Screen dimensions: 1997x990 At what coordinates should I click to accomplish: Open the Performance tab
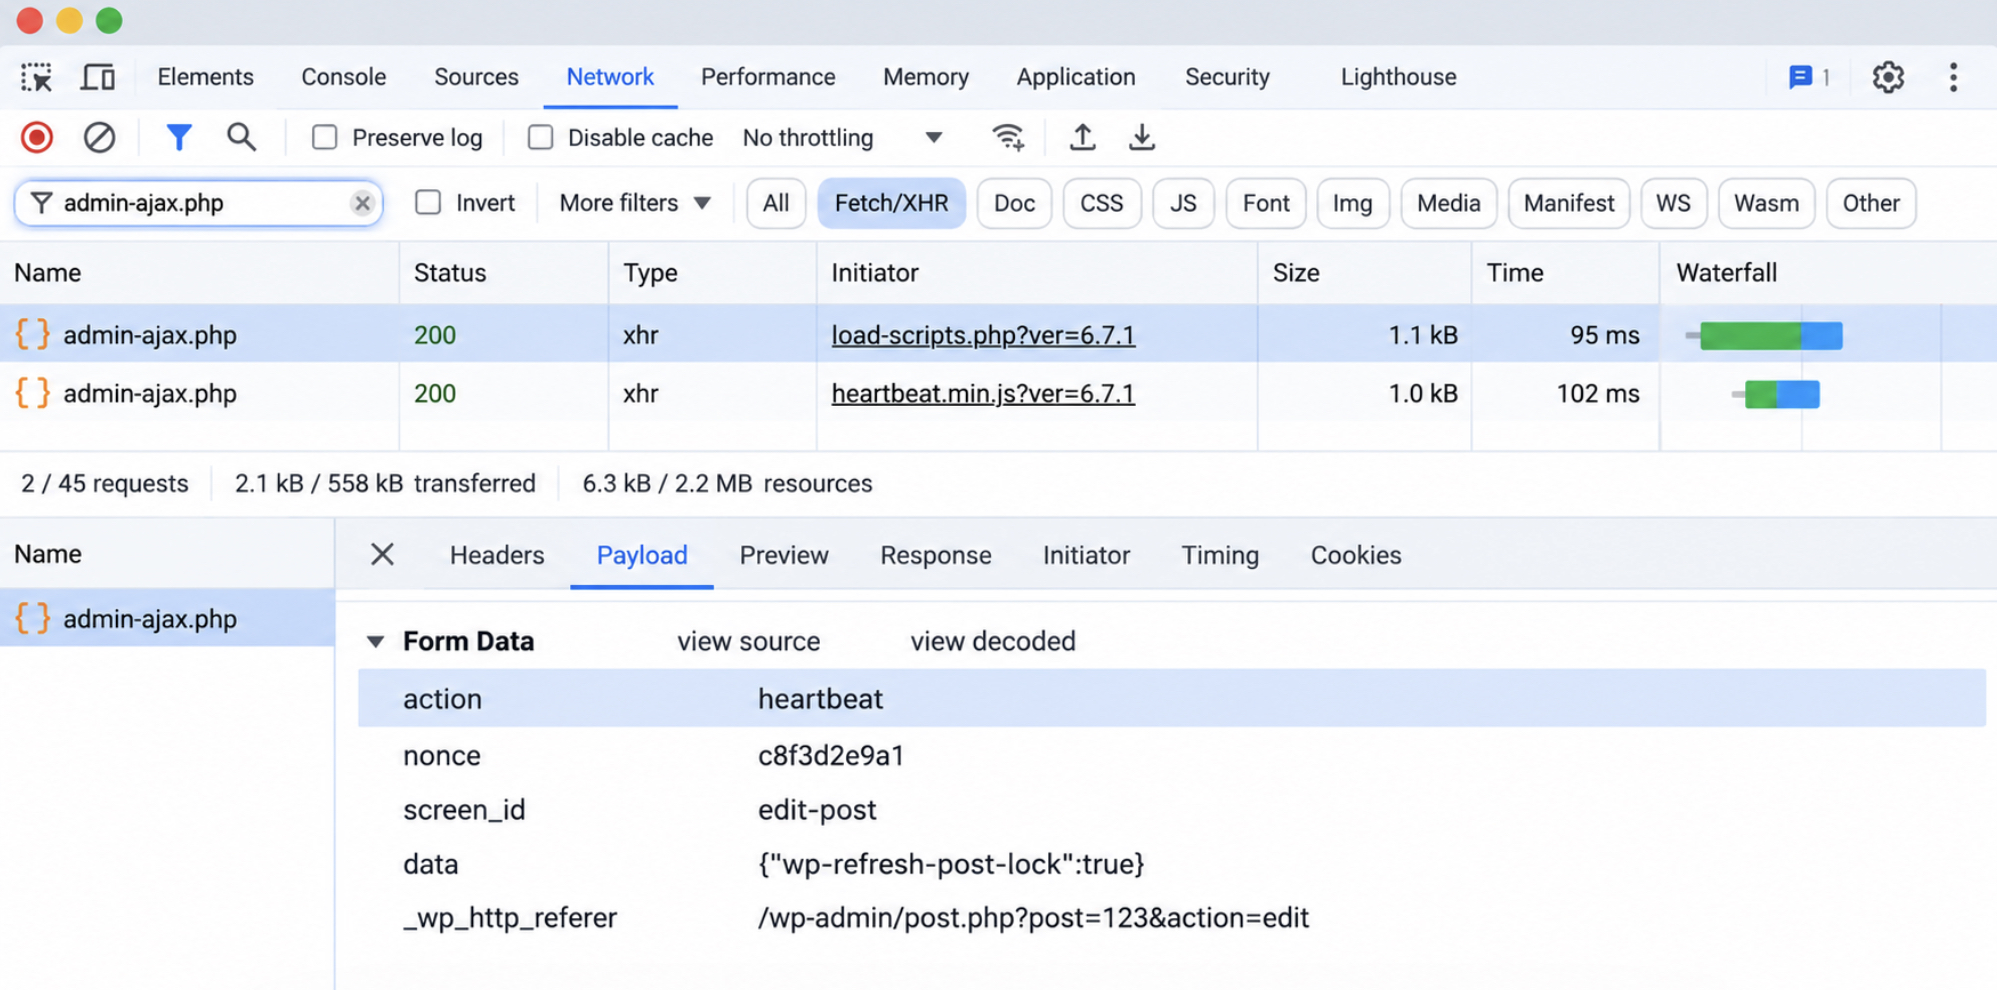768,77
